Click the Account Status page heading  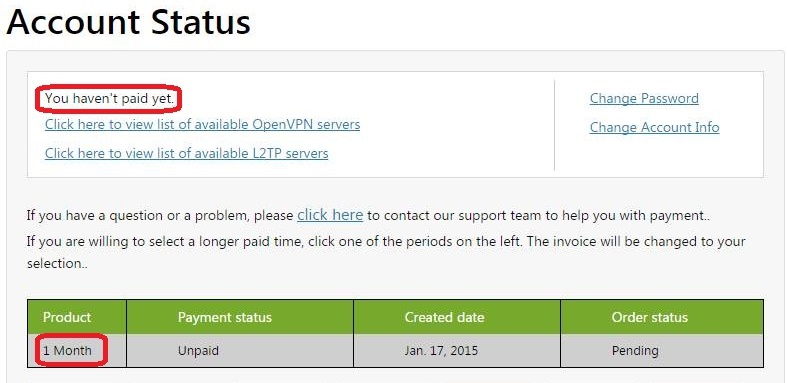point(128,22)
